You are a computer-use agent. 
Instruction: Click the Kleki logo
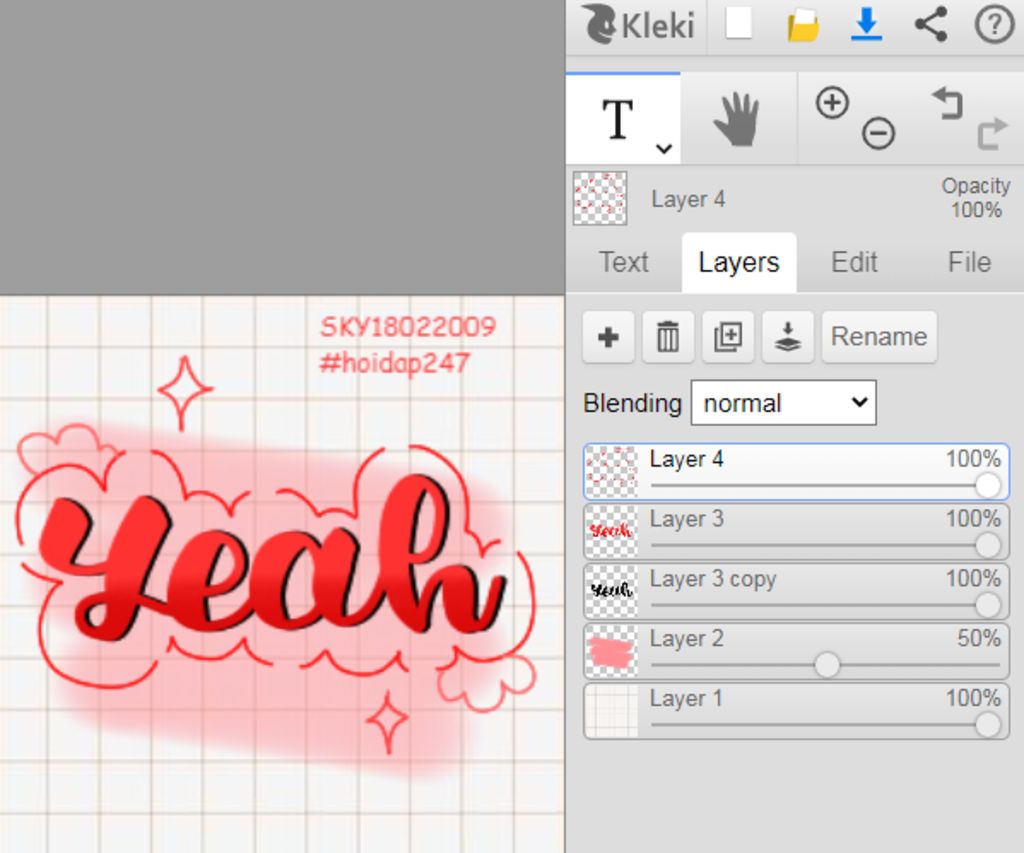(638, 25)
